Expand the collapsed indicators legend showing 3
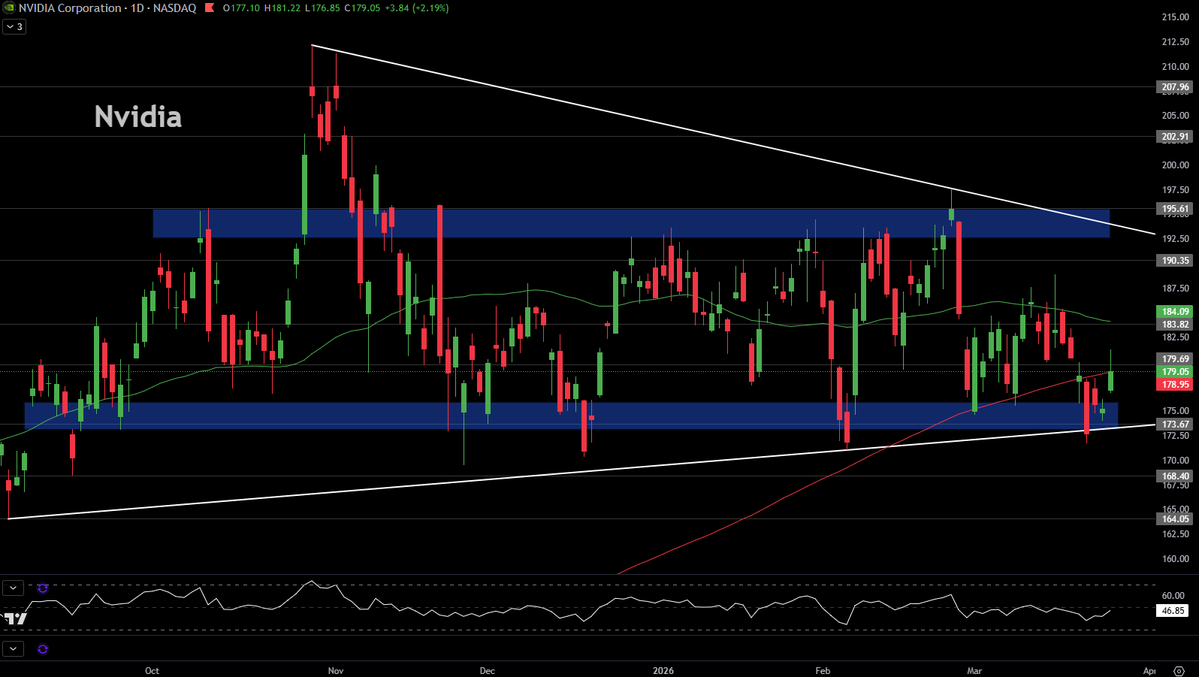Screen dimensions: 1199x677 [x=15, y=27]
